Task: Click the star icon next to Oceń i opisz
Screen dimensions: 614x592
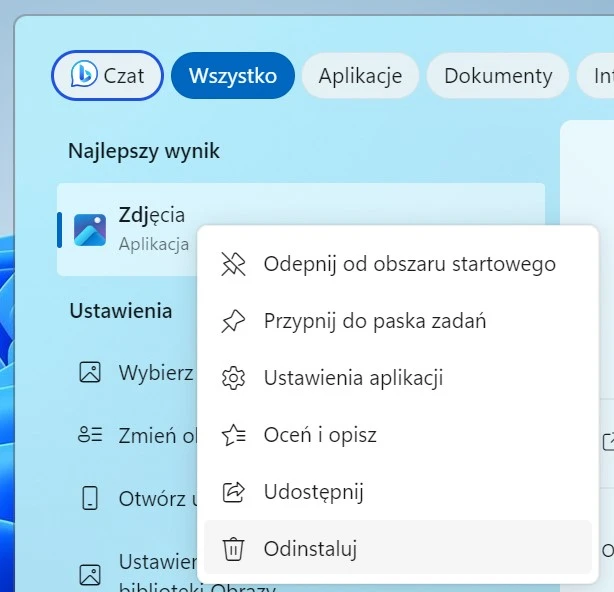Action: point(233,435)
